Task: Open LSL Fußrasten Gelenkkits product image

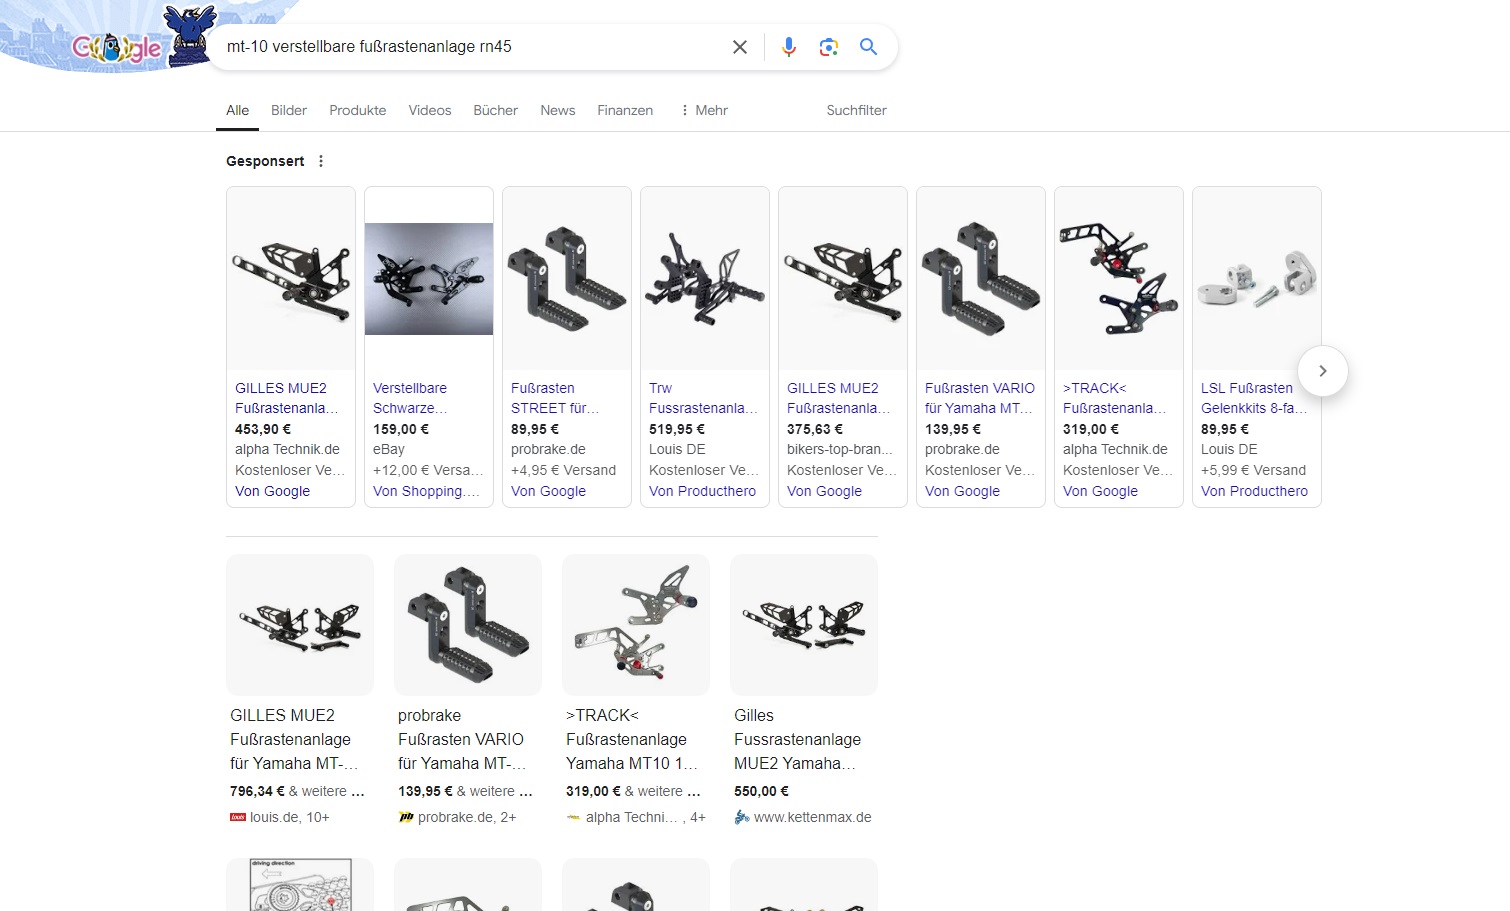Action: pos(1256,279)
